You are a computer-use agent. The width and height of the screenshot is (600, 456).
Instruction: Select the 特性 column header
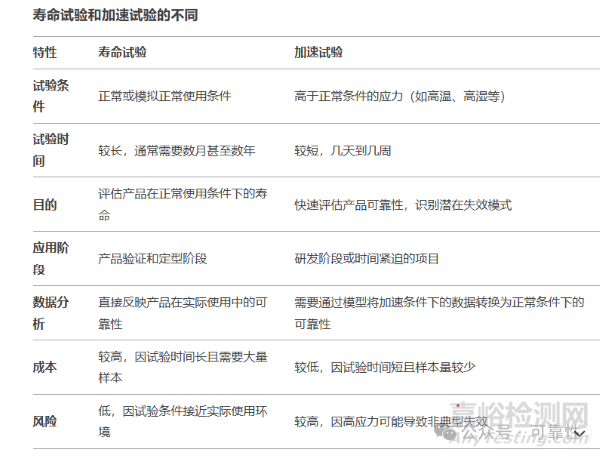(x=44, y=50)
